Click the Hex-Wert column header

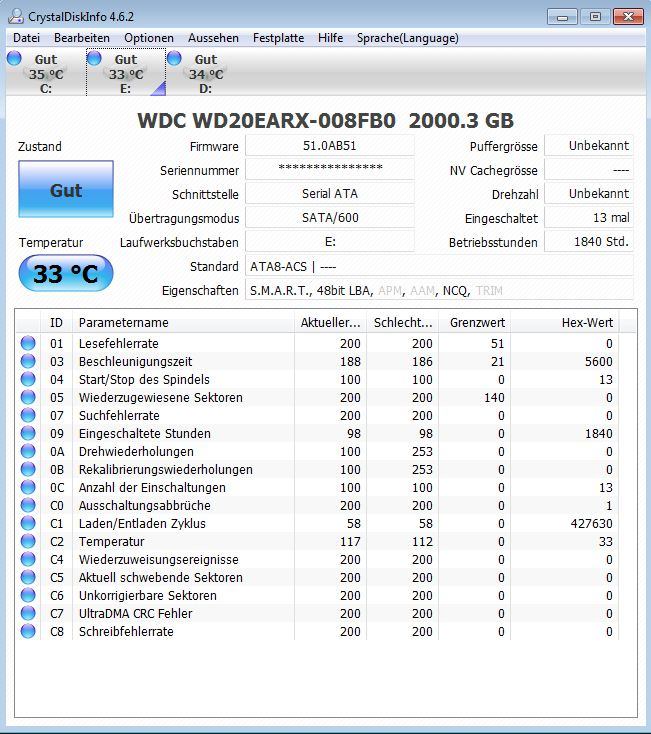pyautogui.click(x=564, y=323)
